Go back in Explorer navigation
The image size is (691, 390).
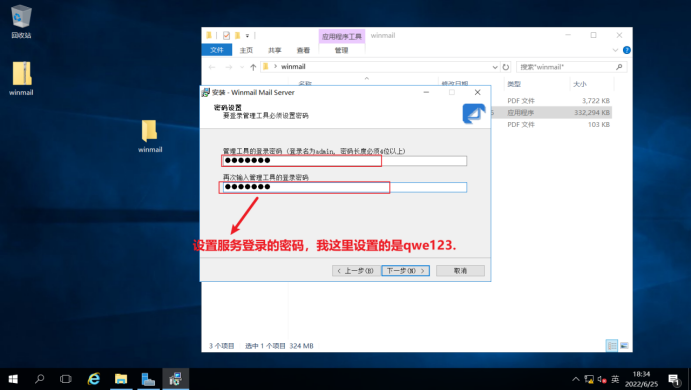(x=212, y=67)
